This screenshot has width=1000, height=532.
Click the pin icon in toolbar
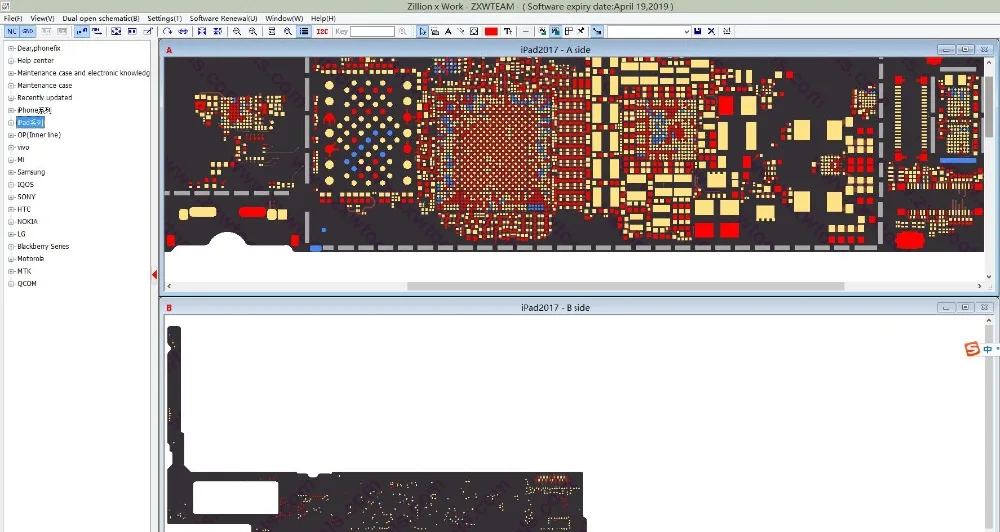click(x=581, y=31)
